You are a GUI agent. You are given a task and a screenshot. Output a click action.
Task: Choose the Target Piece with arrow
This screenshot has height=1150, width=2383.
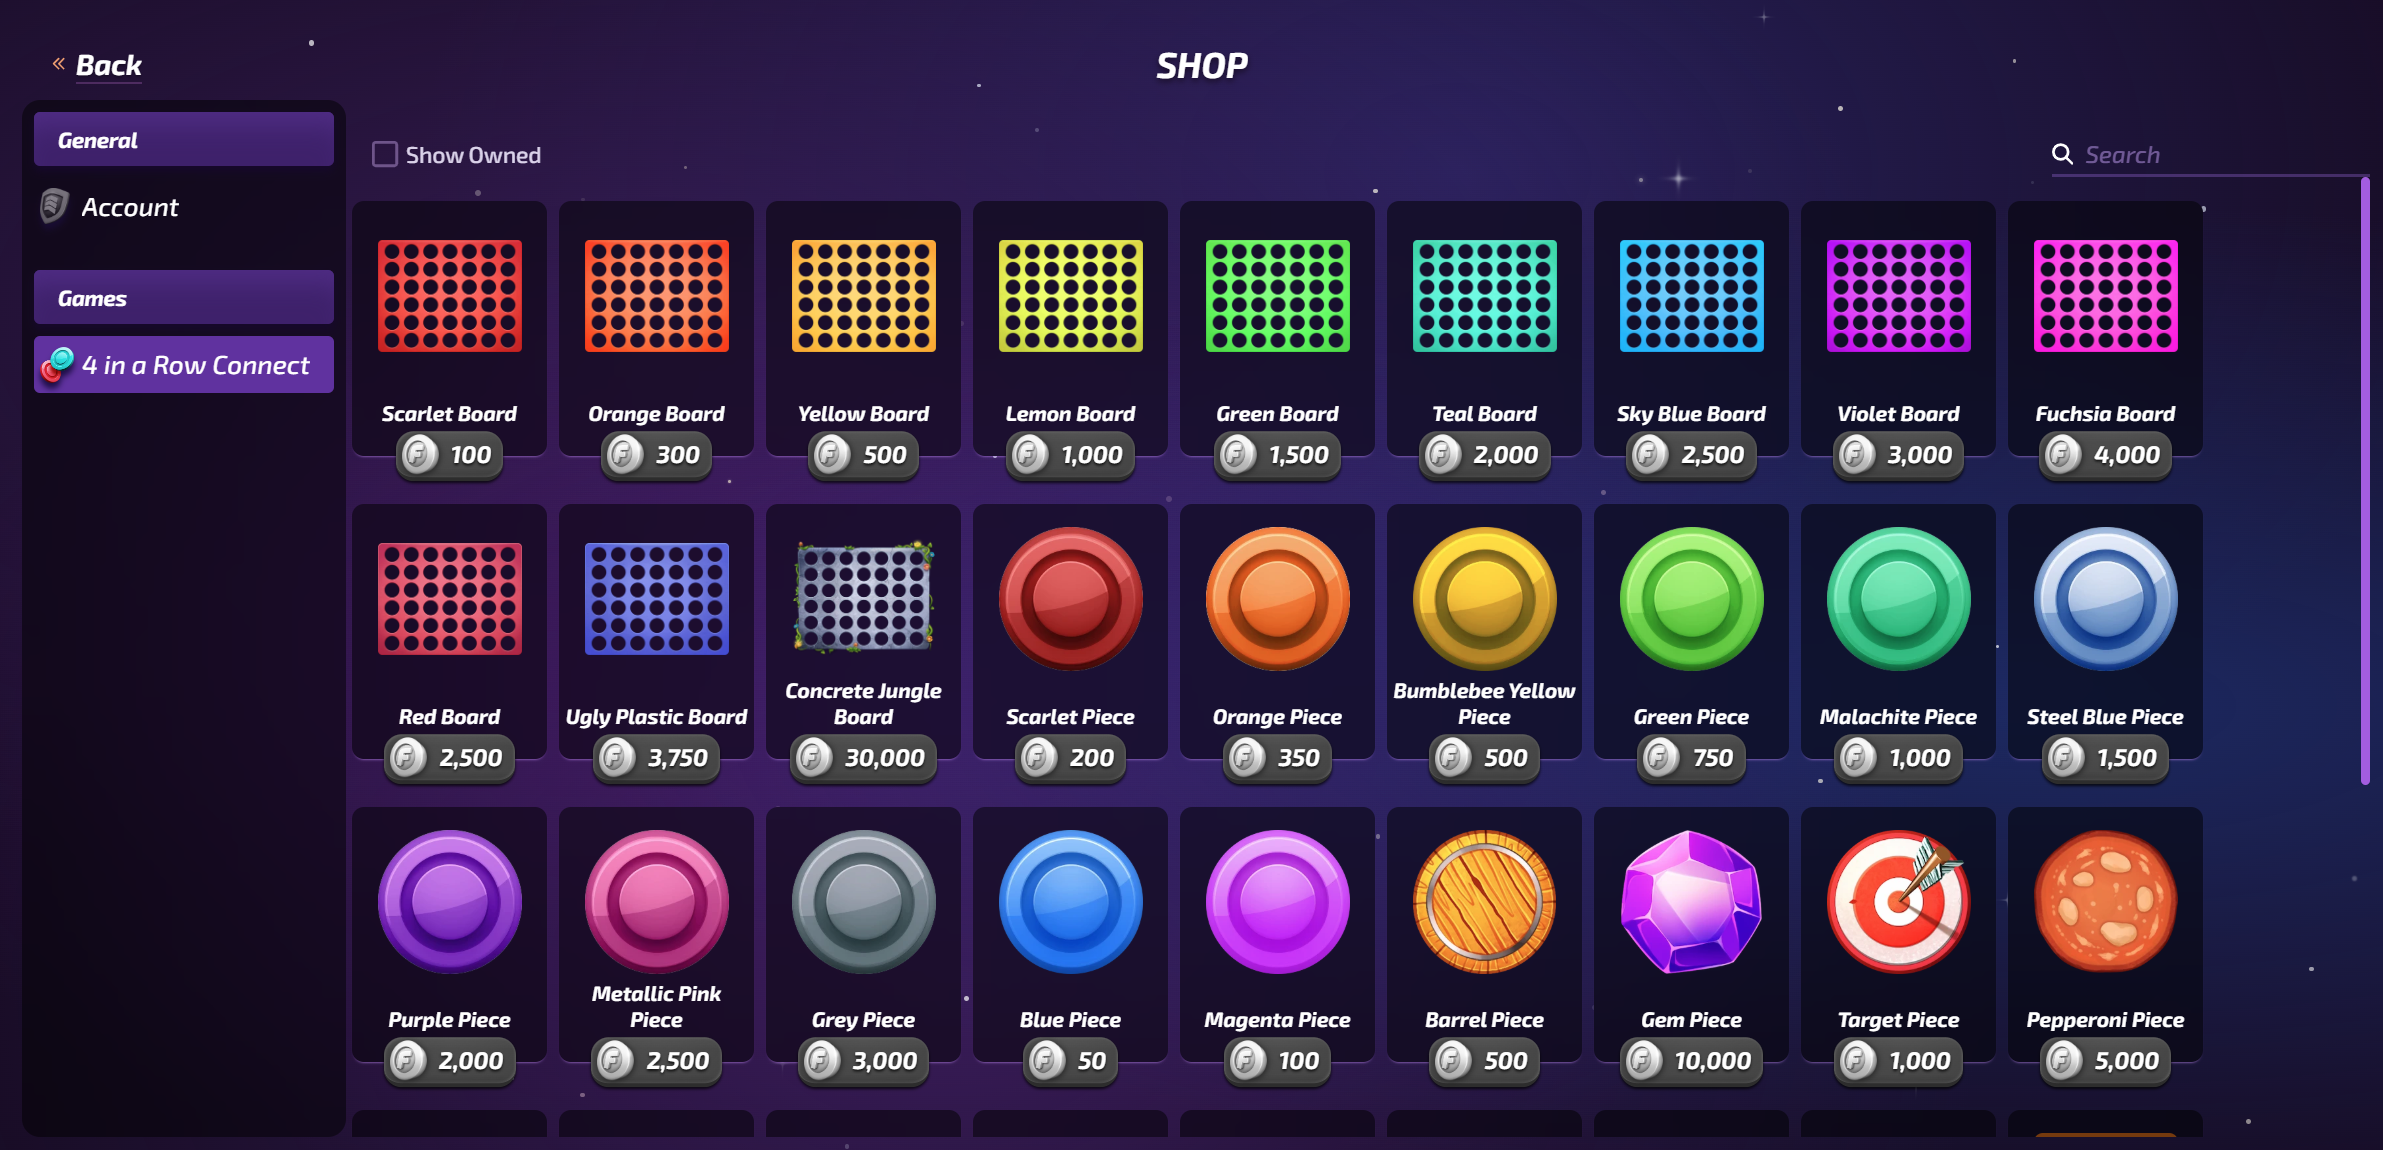click(x=1898, y=901)
